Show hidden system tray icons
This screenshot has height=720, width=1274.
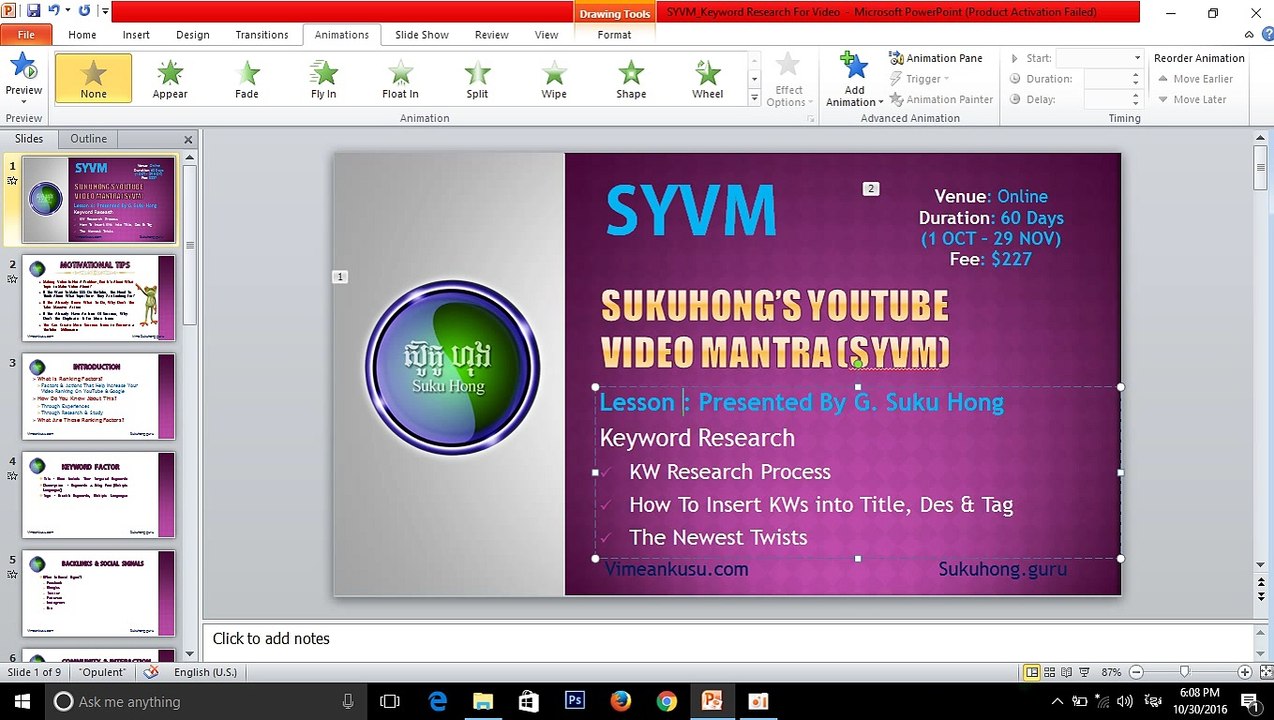coord(1057,701)
